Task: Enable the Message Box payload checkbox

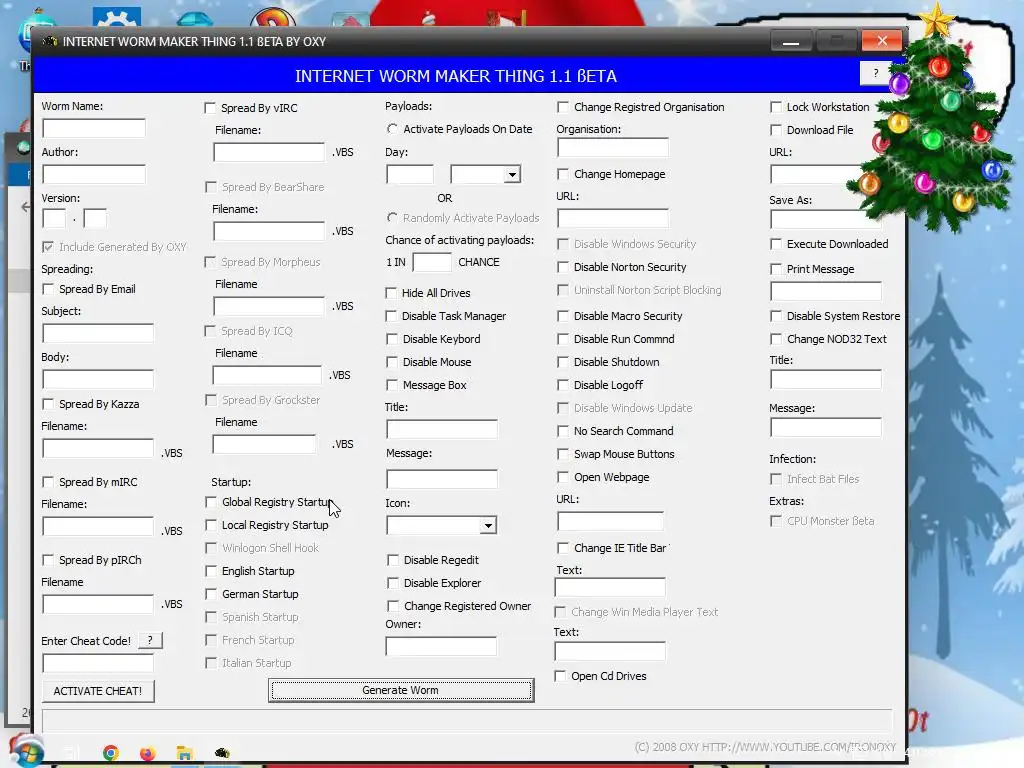Action: click(x=392, y=385)
